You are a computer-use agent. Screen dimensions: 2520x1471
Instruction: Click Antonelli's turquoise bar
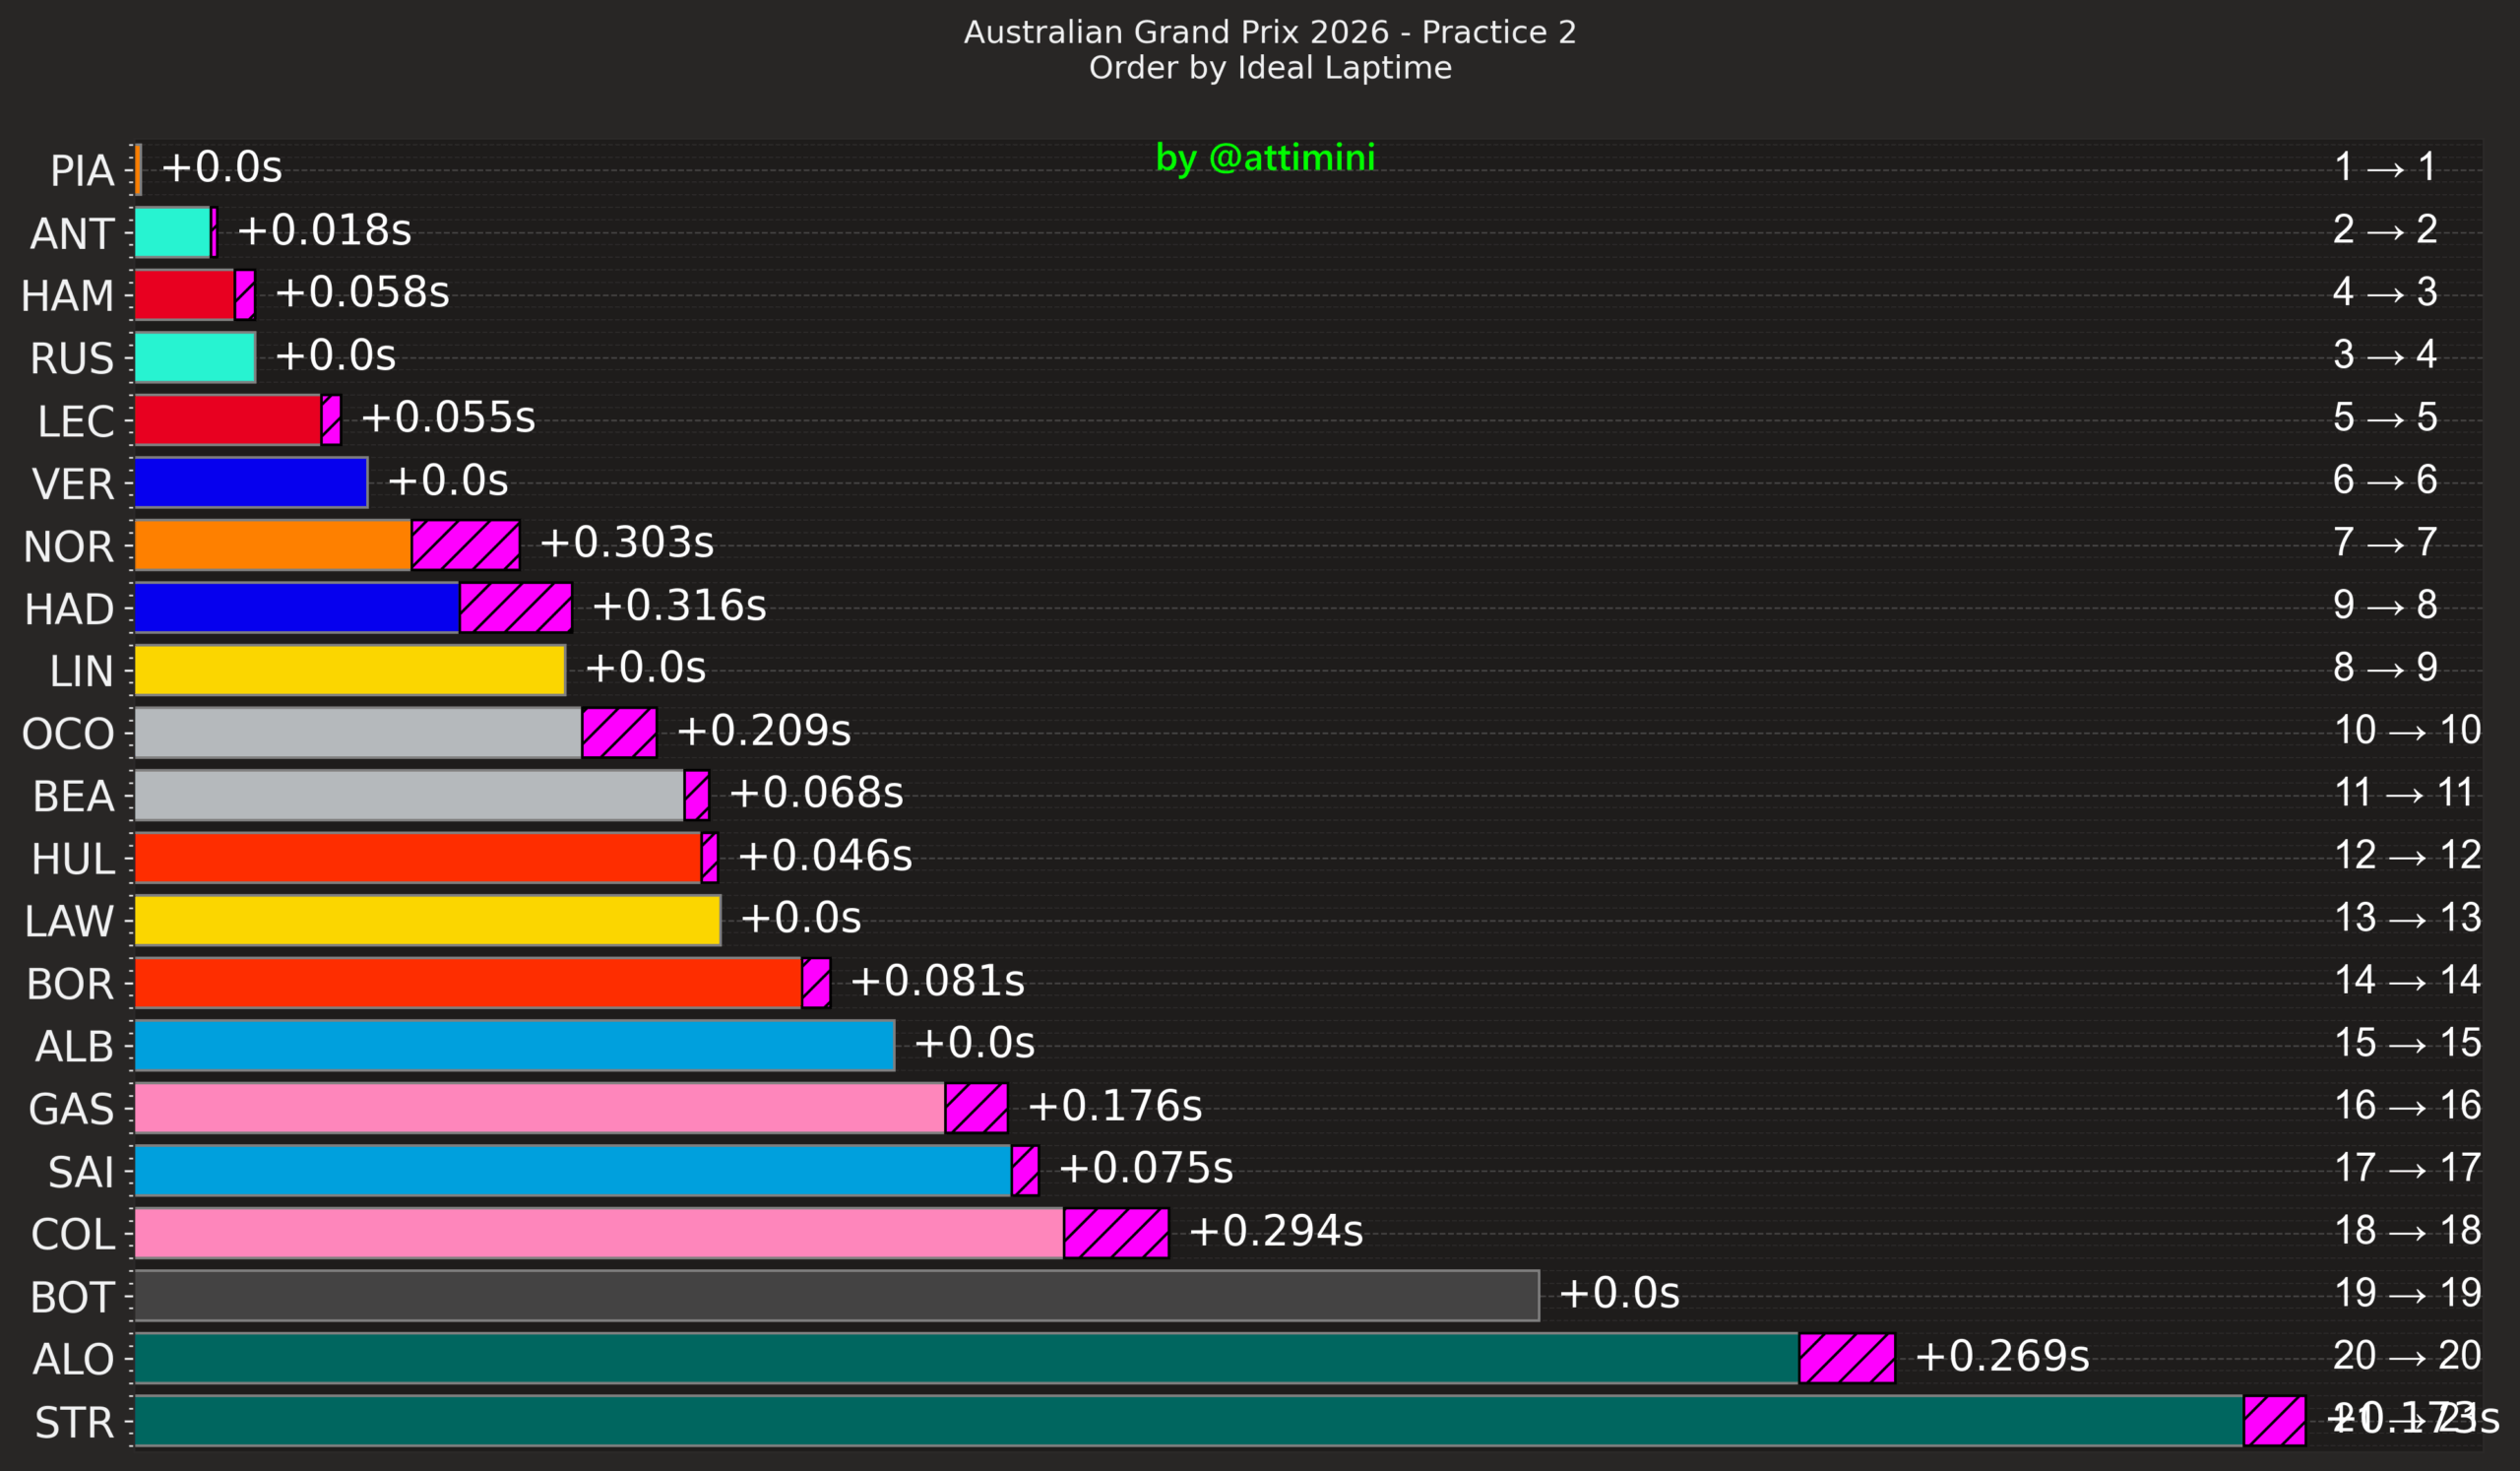tap(172, 232)
